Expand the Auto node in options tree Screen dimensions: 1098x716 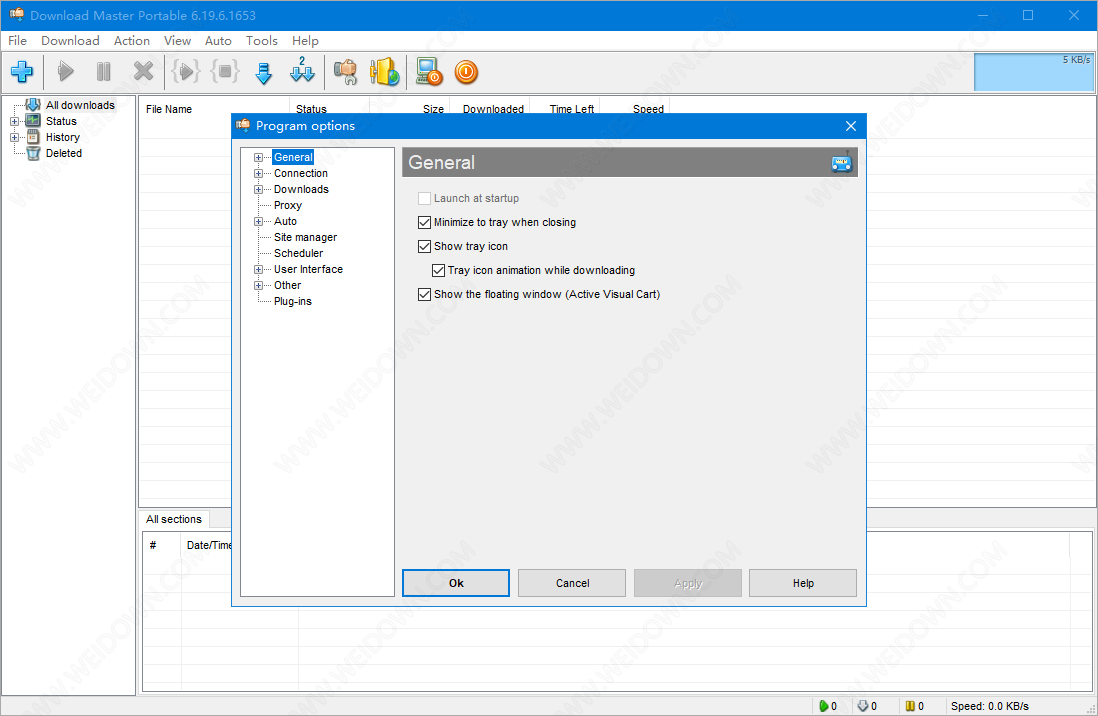click(258, 221)
